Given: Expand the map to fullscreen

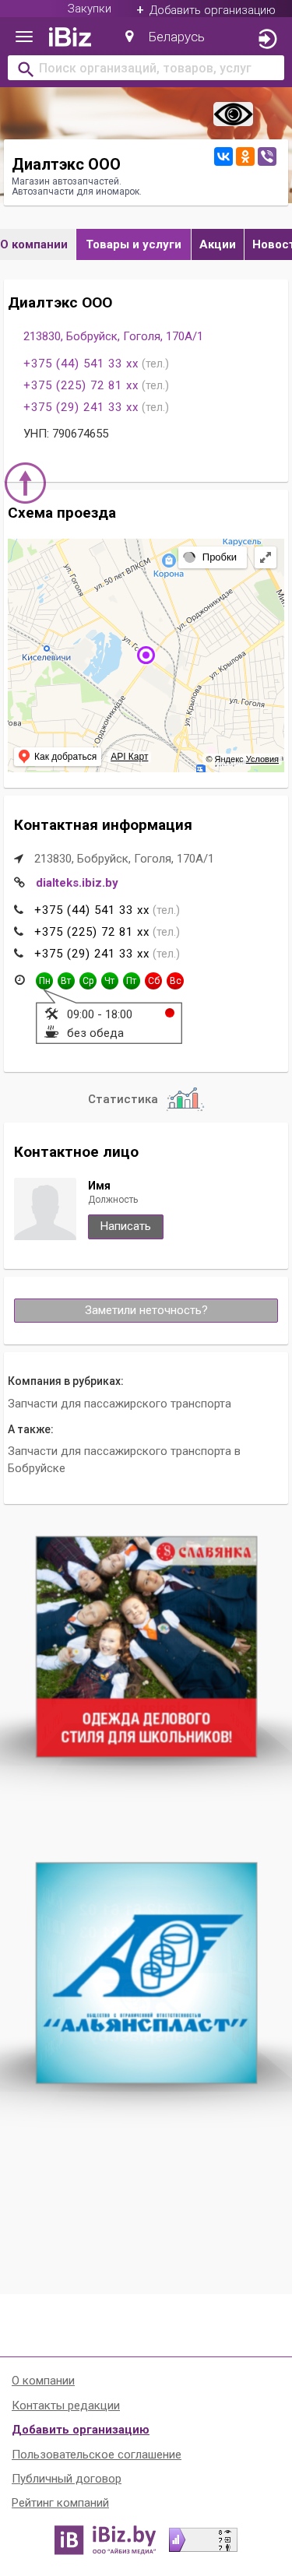Looking at the screenshot, I should (x=265, y=558).
